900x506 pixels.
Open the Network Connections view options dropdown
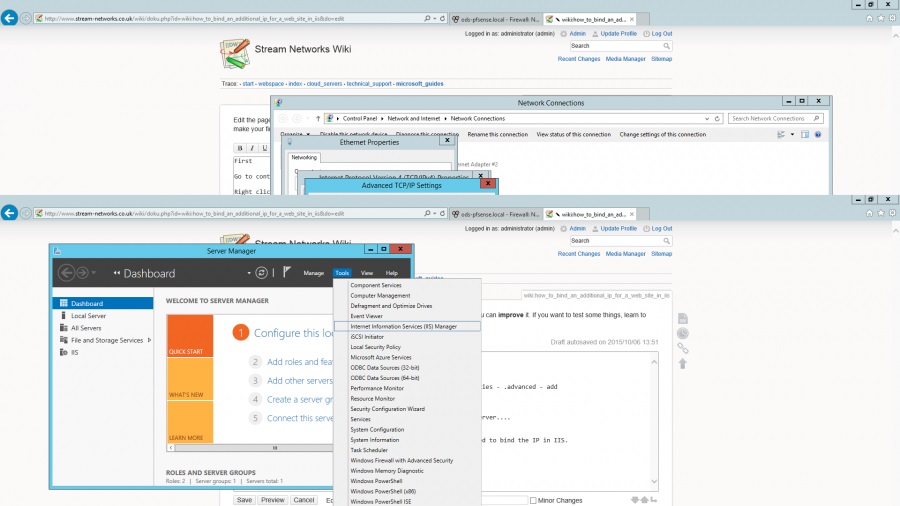(x=793, y=134)
